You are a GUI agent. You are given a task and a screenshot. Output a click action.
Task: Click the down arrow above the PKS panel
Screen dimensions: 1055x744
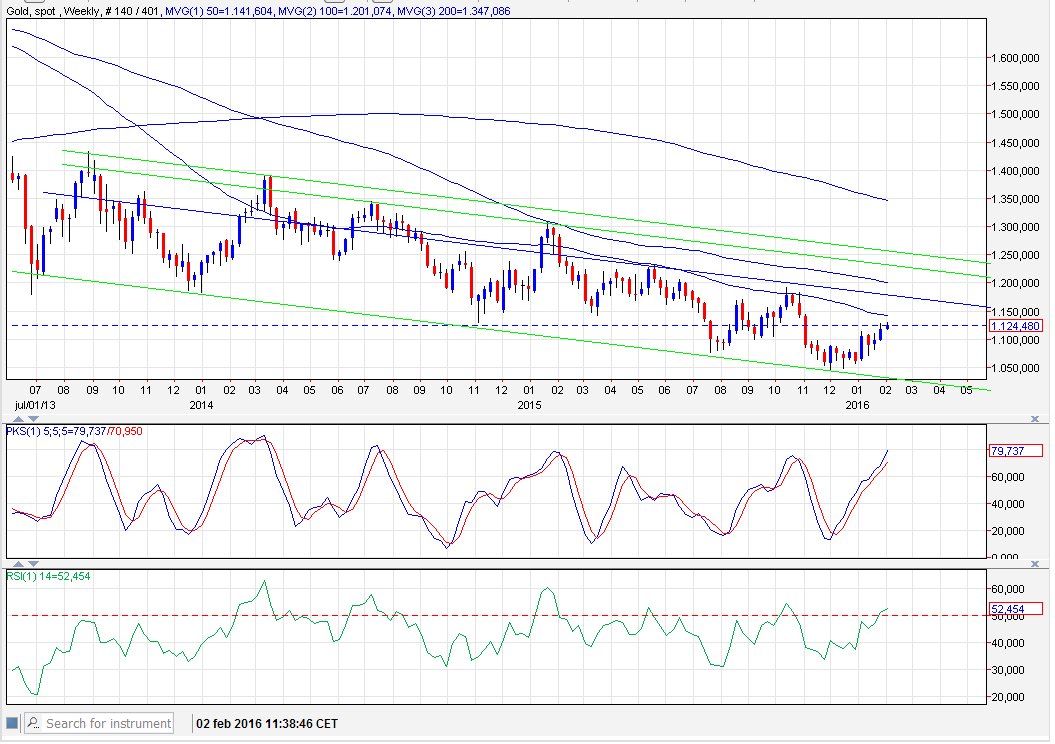click(x=32, y=419)
